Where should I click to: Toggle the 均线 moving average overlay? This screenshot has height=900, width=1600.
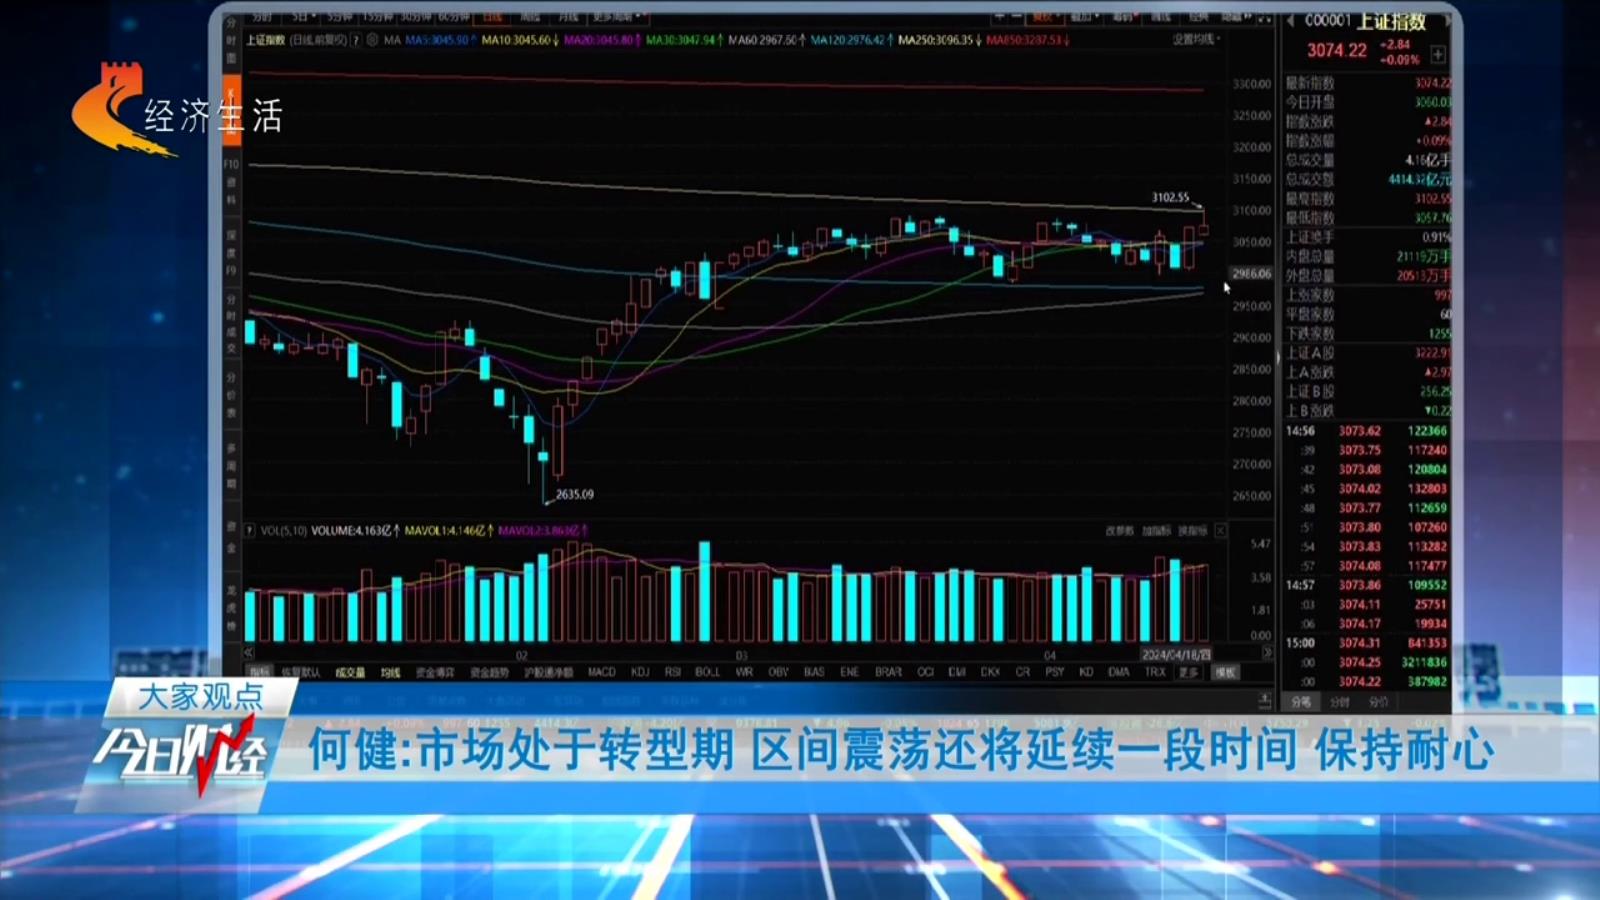(x=390, y=673)
